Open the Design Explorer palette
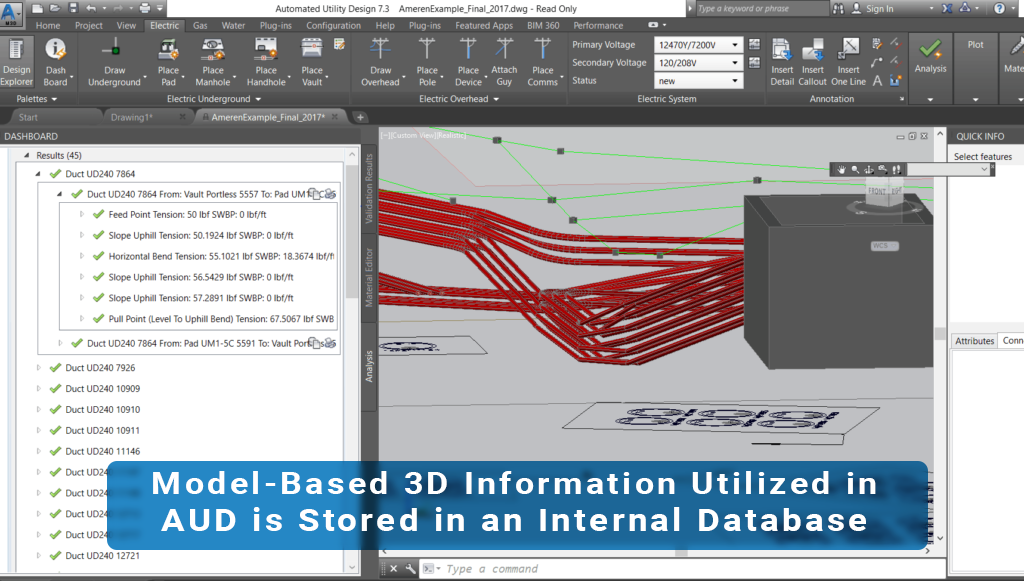Screen dimensions: 1024x581 [x=16, y=63]
